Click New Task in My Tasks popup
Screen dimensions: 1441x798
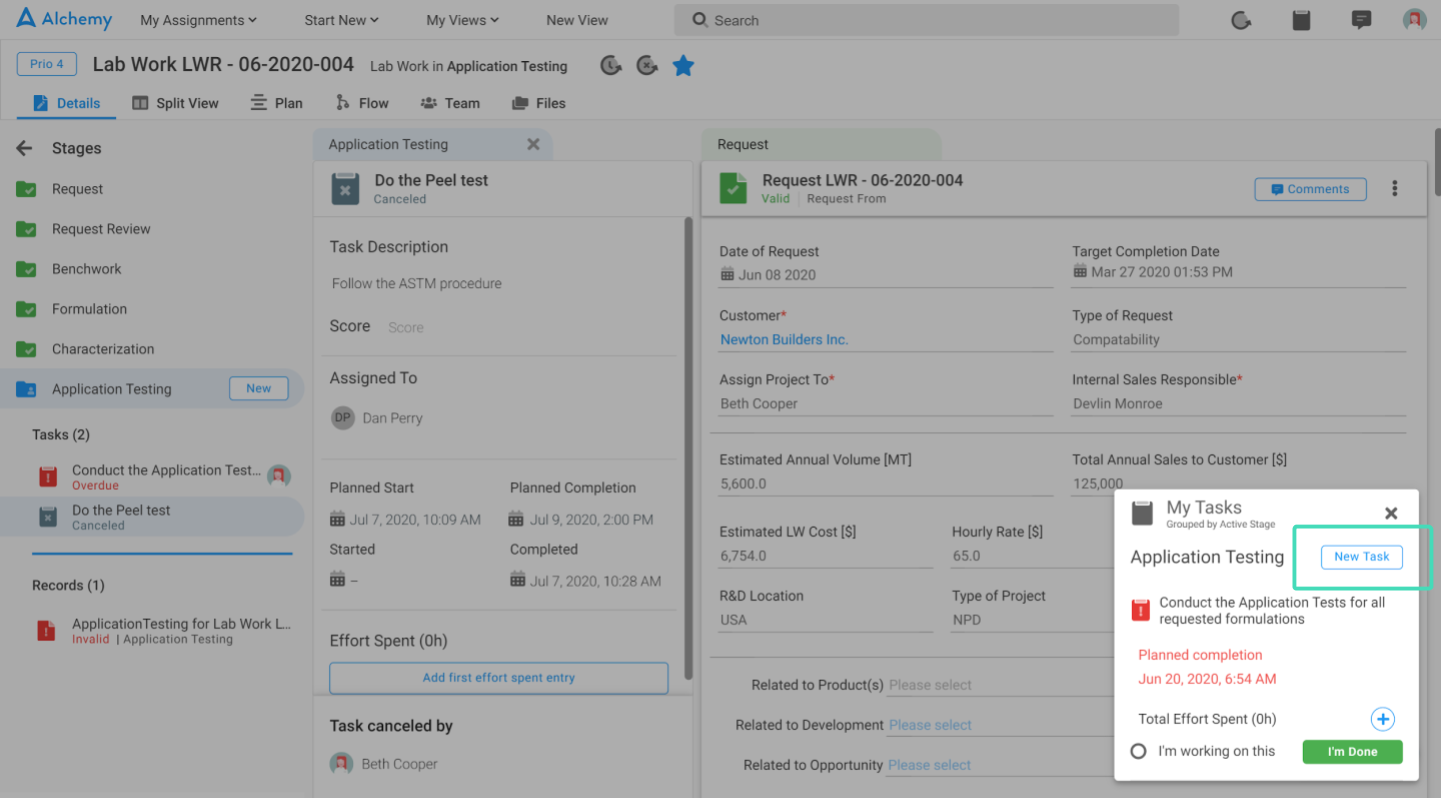tap(1362, 557)
